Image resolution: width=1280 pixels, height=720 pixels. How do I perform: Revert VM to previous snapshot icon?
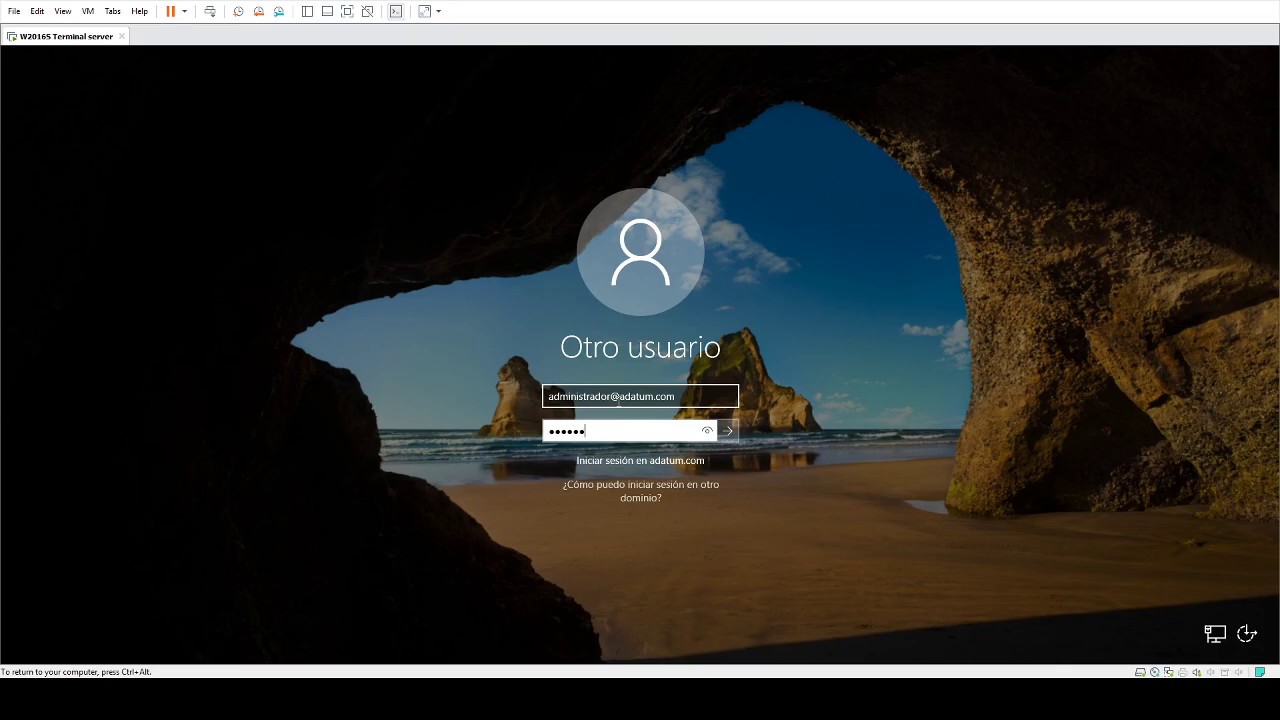(x=258, y=11)
